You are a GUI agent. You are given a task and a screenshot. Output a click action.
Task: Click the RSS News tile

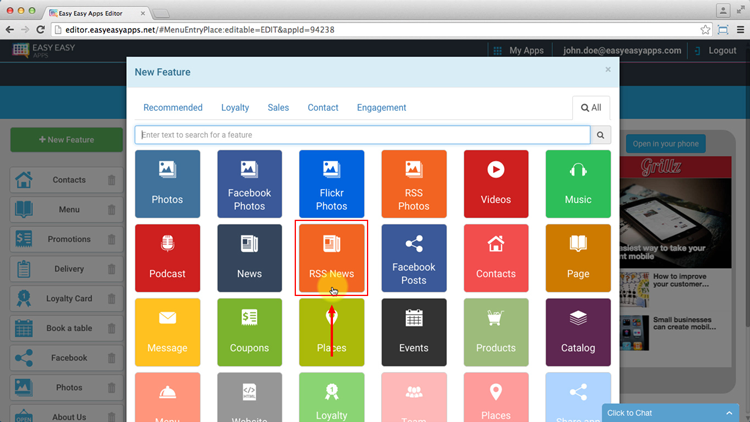pyautogui.click(x=331, y=258)
